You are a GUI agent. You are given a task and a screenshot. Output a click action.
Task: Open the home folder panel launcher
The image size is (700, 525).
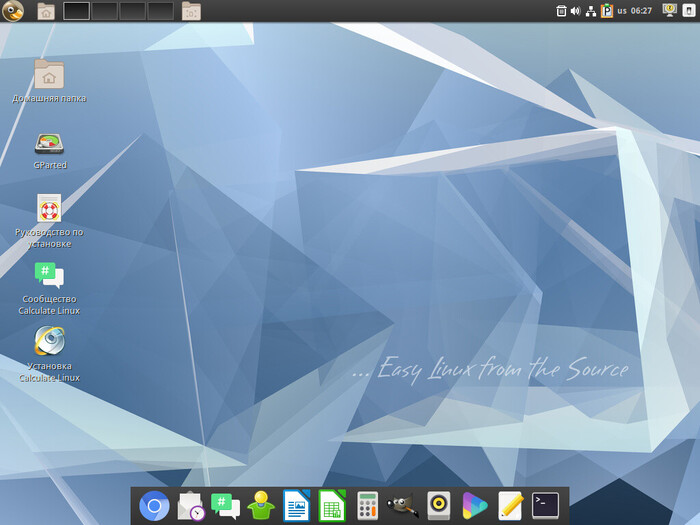pyautogui.click(x=46, y=11)
